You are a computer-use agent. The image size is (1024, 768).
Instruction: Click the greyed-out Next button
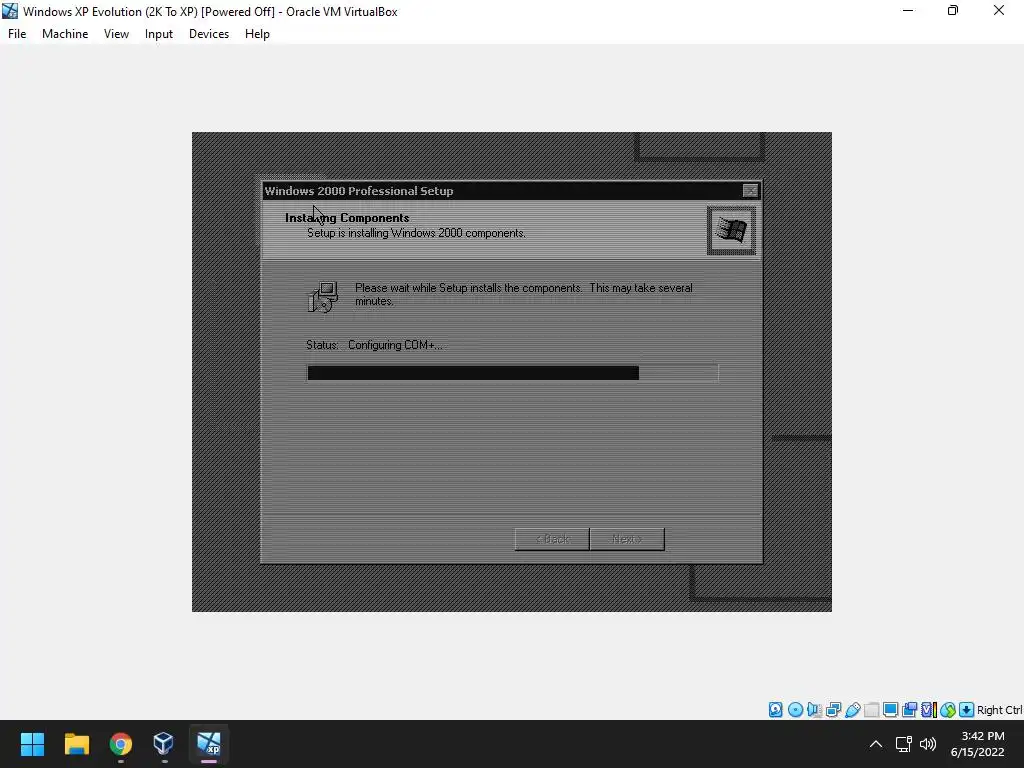[627, 539]
